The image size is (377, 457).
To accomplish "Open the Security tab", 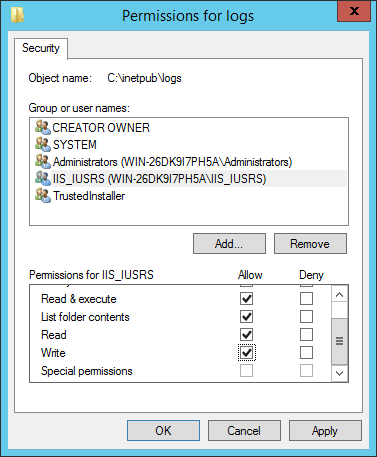I will click(x=41, y=48).
